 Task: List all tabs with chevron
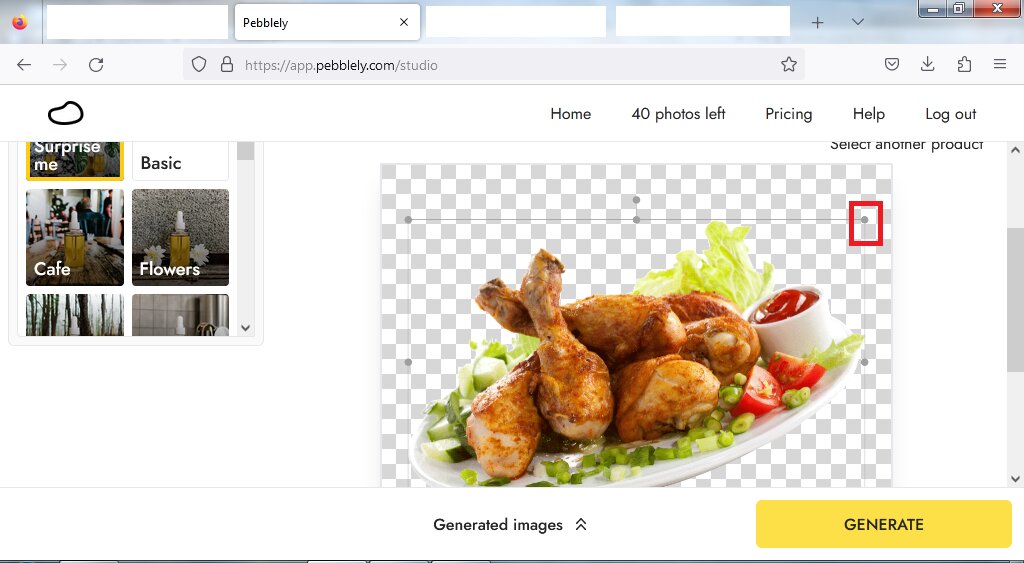[858, 22]
